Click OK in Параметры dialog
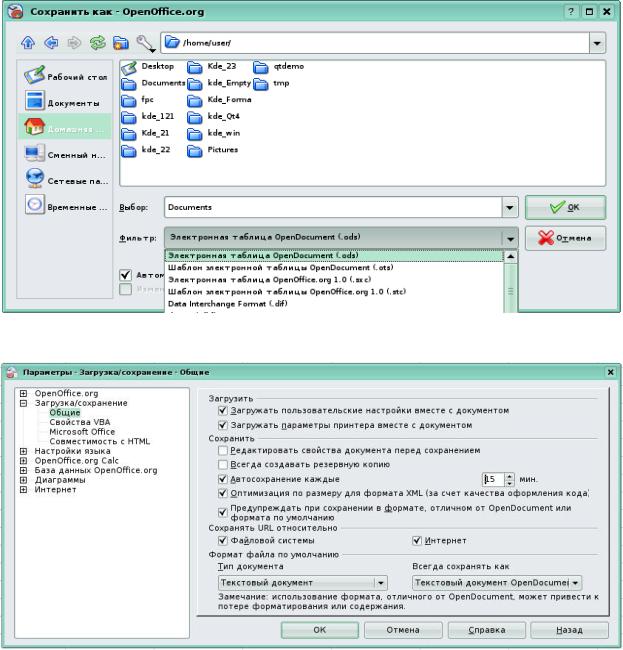 pos(320,630)
